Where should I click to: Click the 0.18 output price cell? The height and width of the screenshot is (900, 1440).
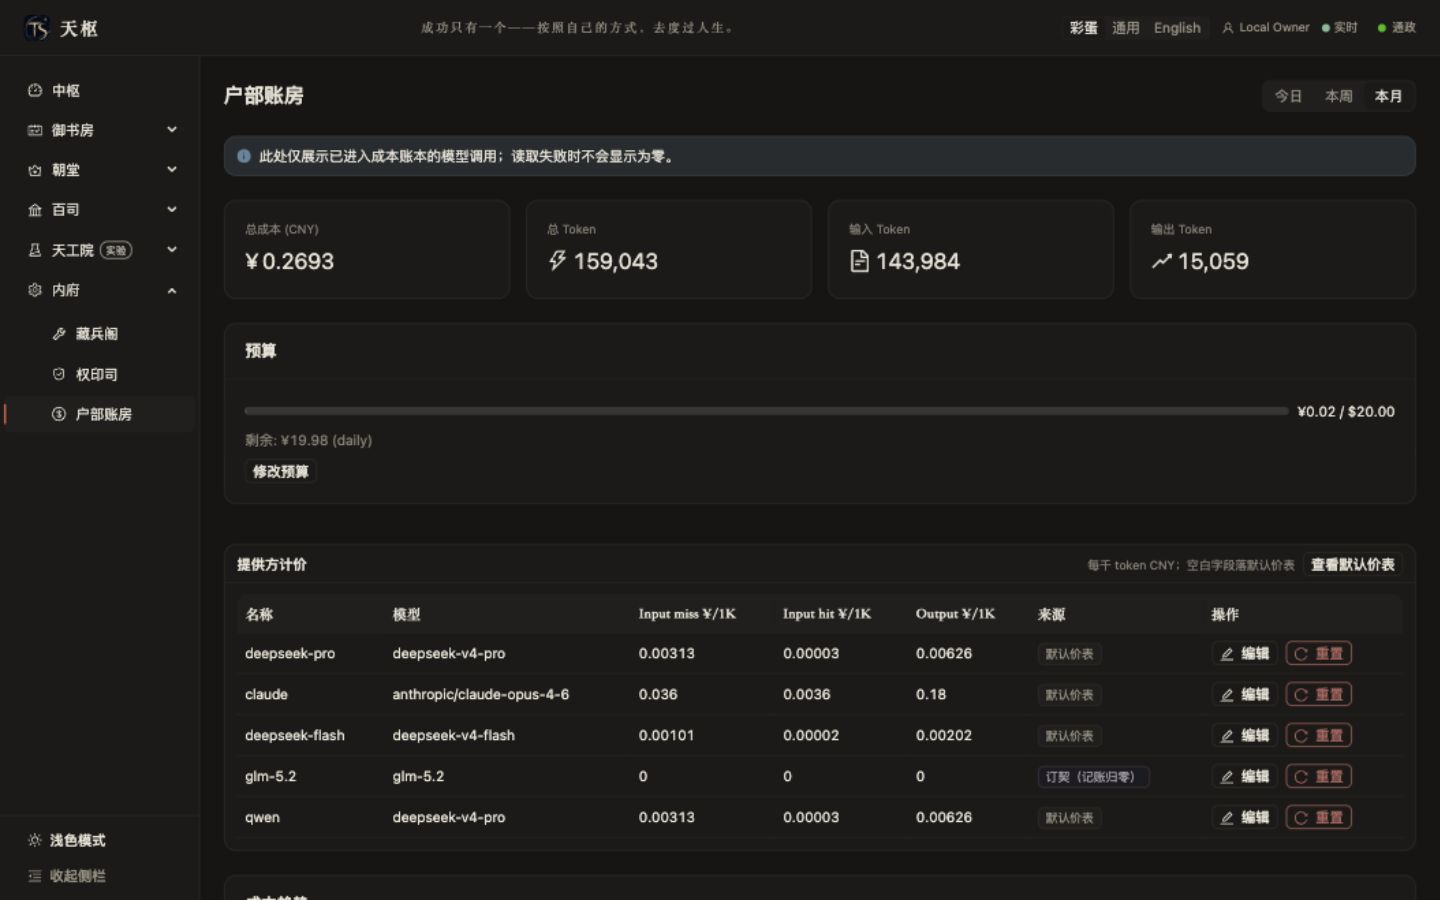[x=931, y=694]
